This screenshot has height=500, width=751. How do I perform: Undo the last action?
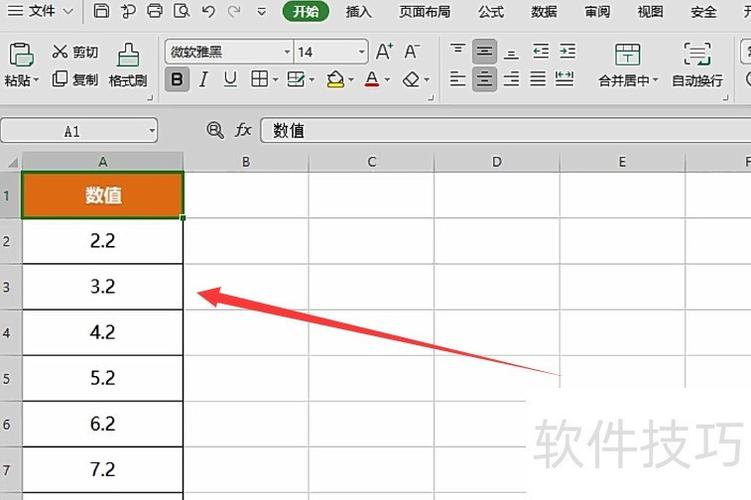click(x=208, y=11)
